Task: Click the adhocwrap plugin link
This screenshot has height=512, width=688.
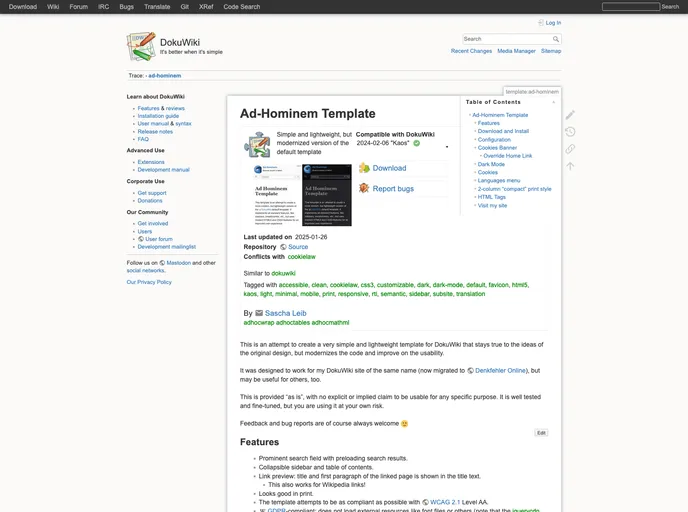Action: [259, 323]
